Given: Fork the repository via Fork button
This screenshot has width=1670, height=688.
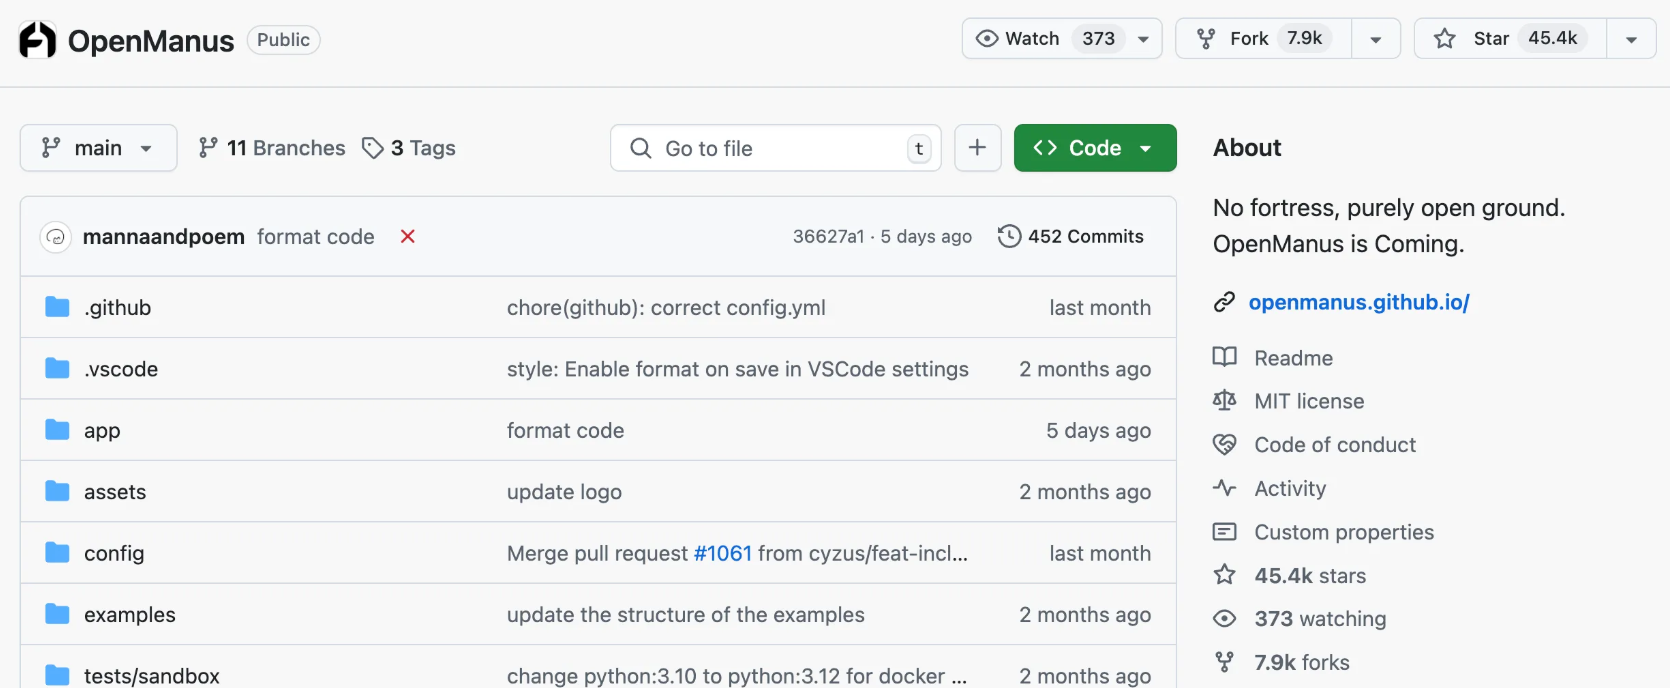Looking at the screenshot, I should coord(1264,39).
